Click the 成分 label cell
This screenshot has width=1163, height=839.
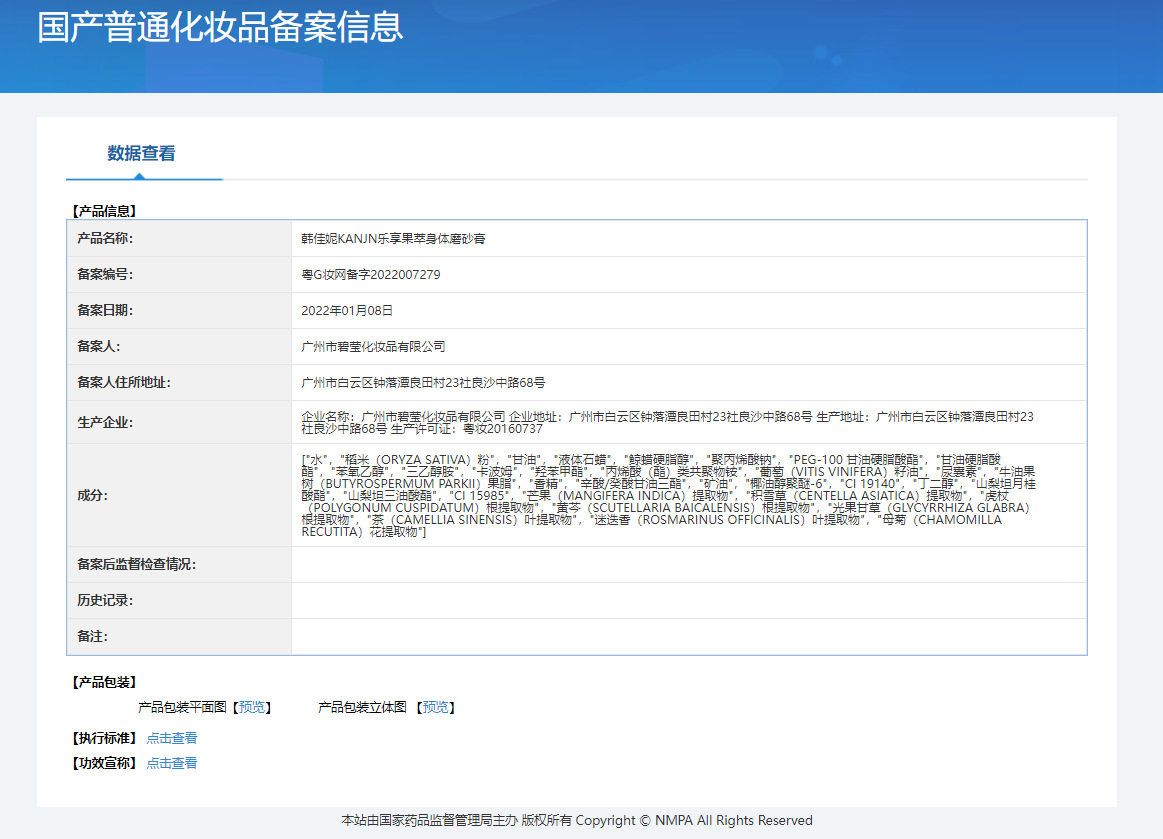point(179,496)
